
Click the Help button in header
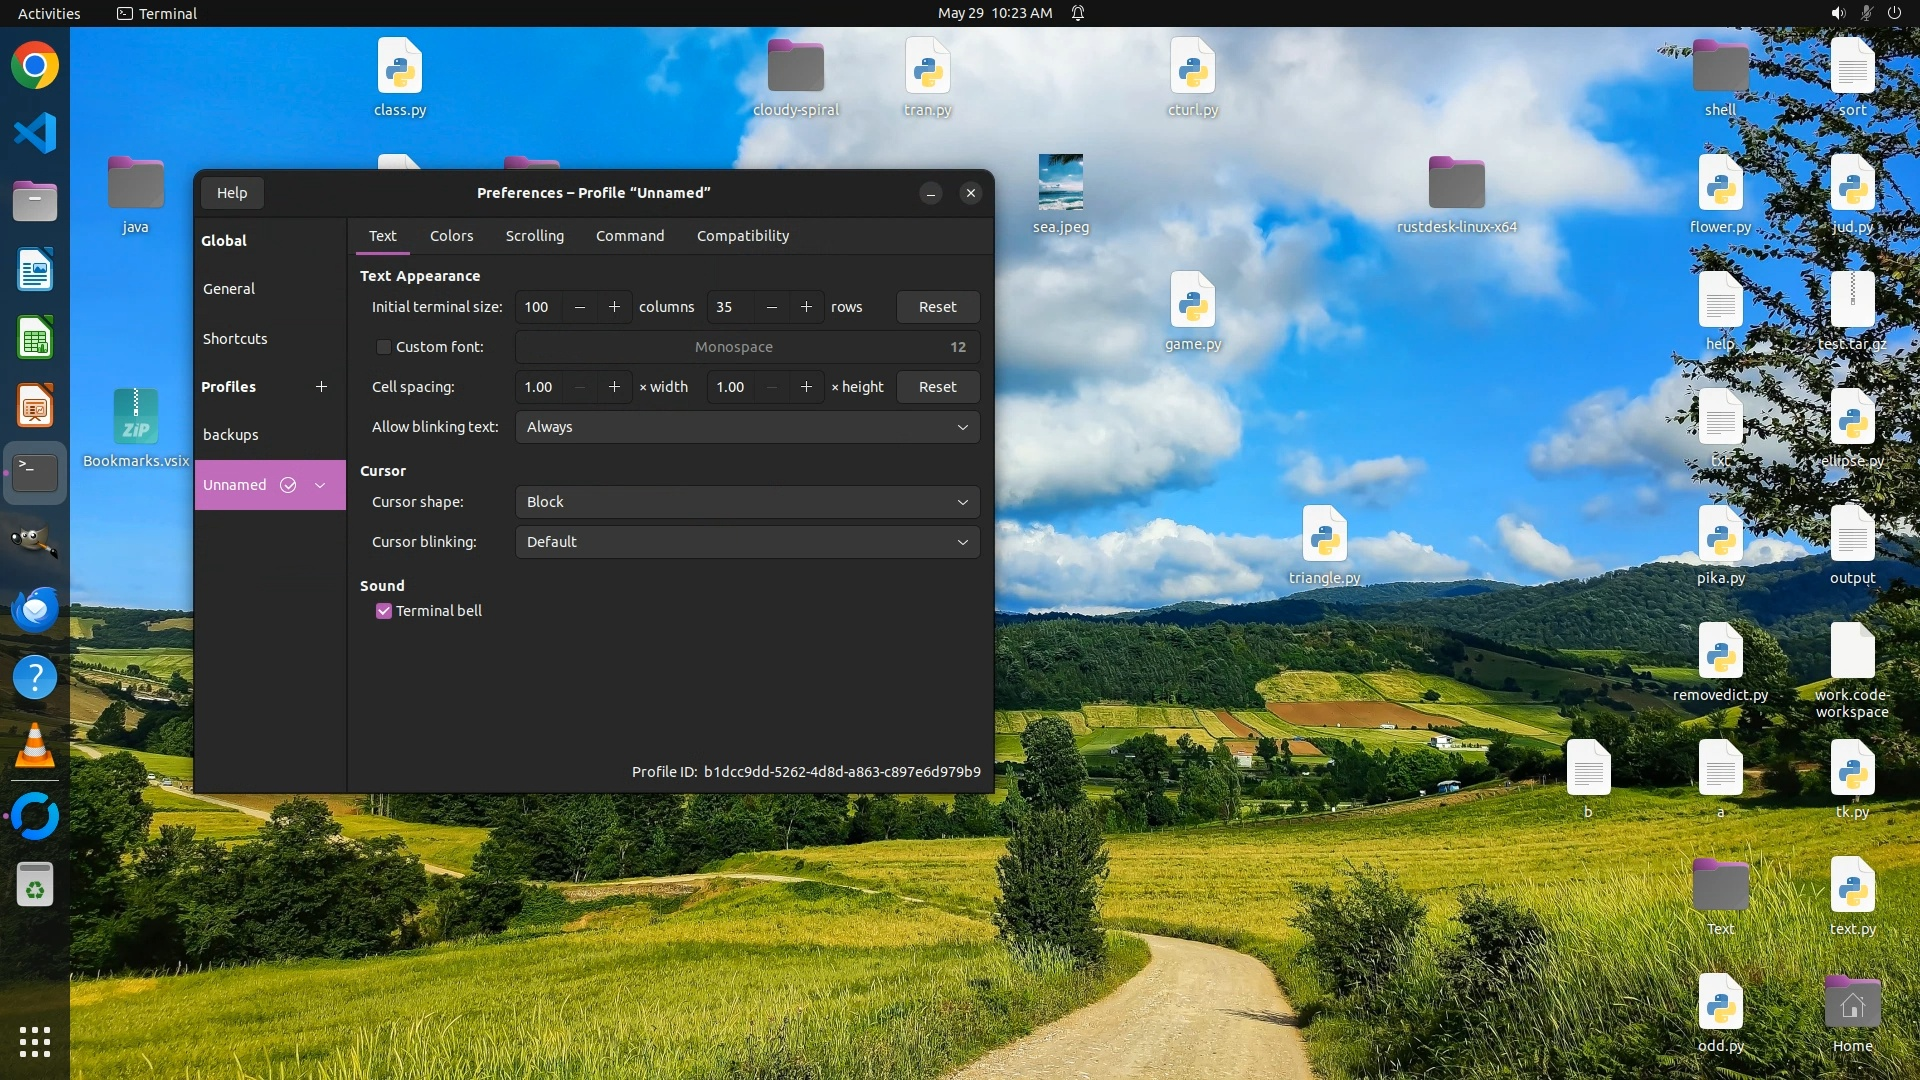232,193
